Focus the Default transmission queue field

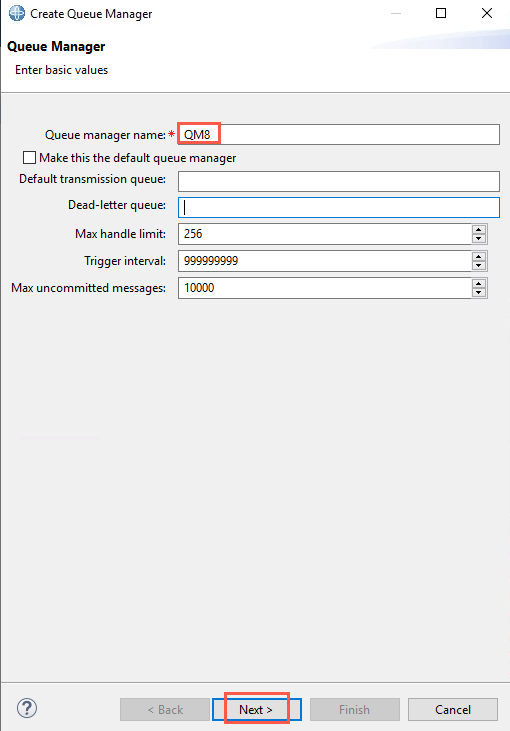339,181
